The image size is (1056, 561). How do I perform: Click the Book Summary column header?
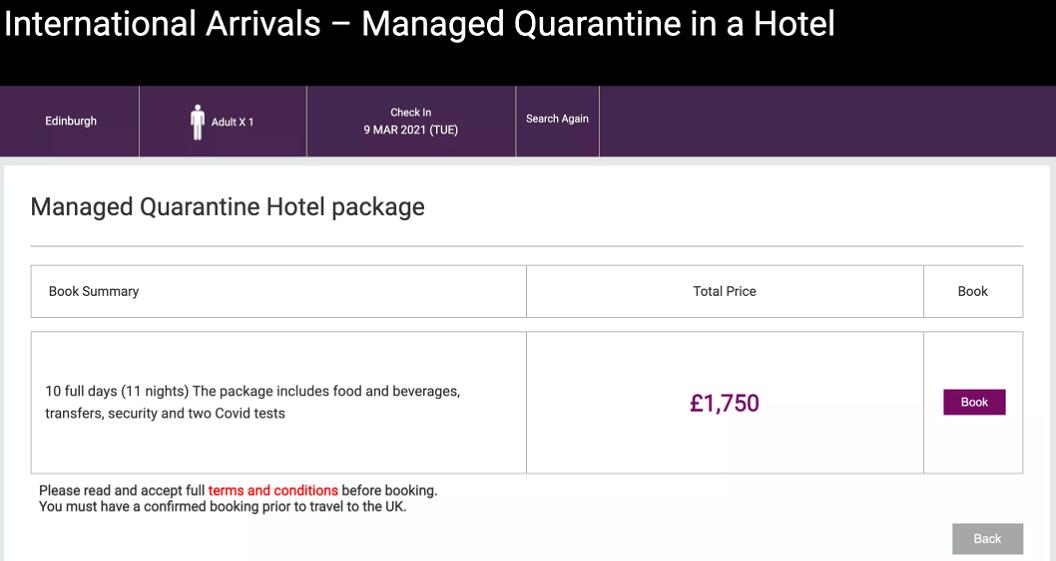point(94,291)
